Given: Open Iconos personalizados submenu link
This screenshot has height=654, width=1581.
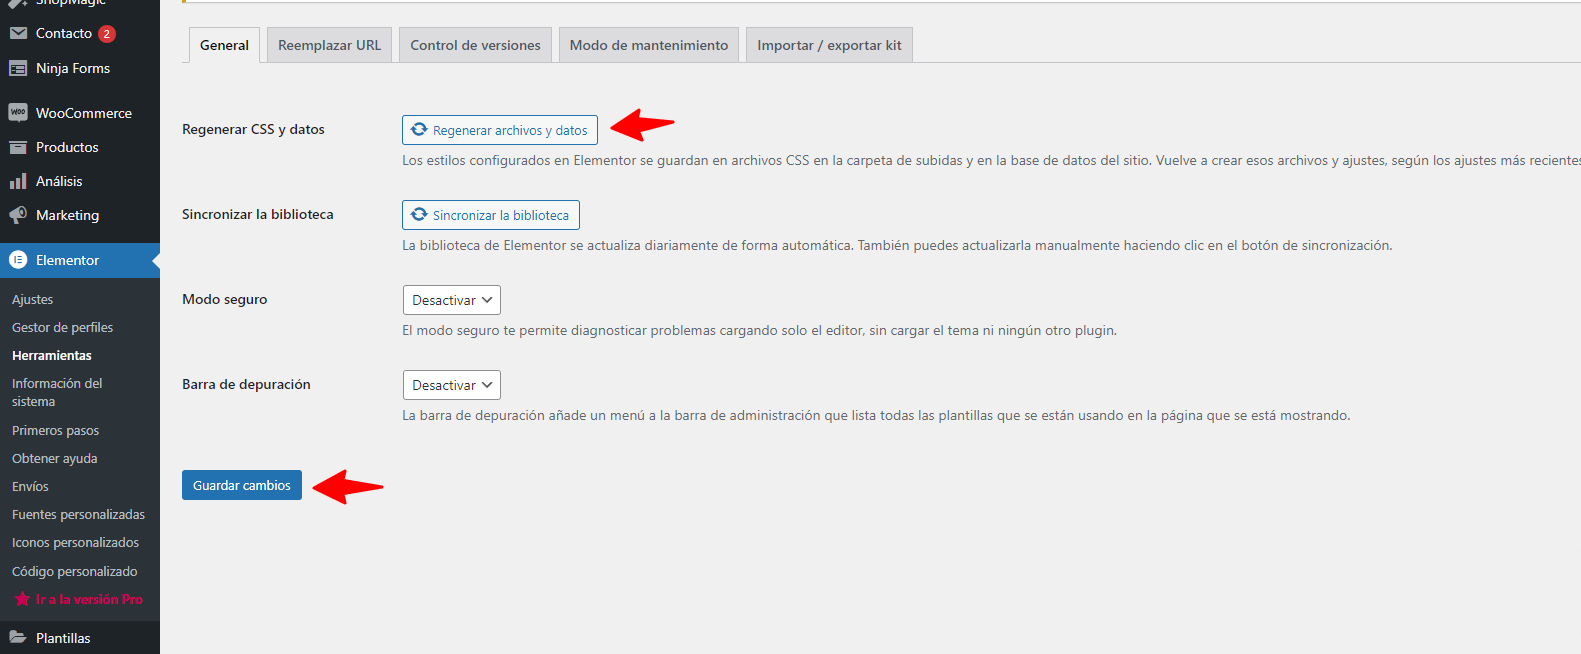Looking at the screenshot, I should [x=75, y=542].
